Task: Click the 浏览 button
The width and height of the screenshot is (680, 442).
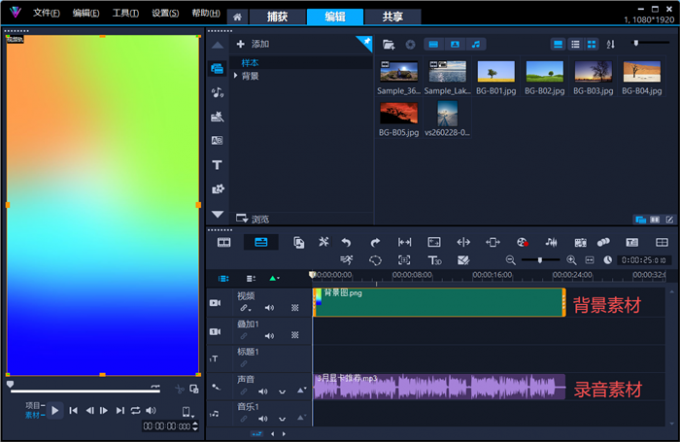Action: [252, 219]
